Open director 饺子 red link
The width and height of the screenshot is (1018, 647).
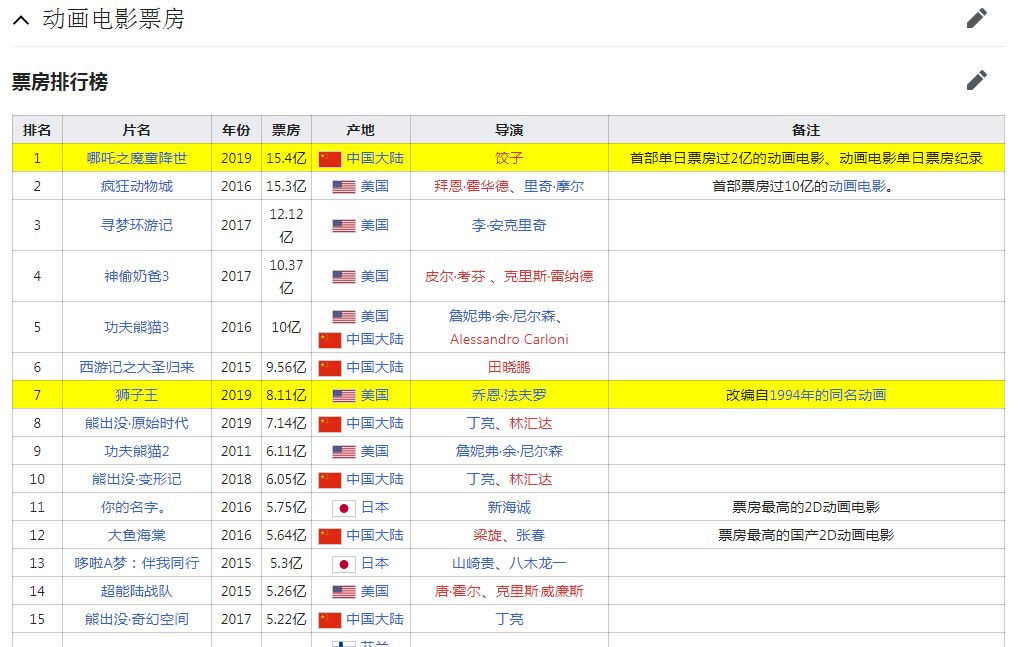tap(509, 158)
